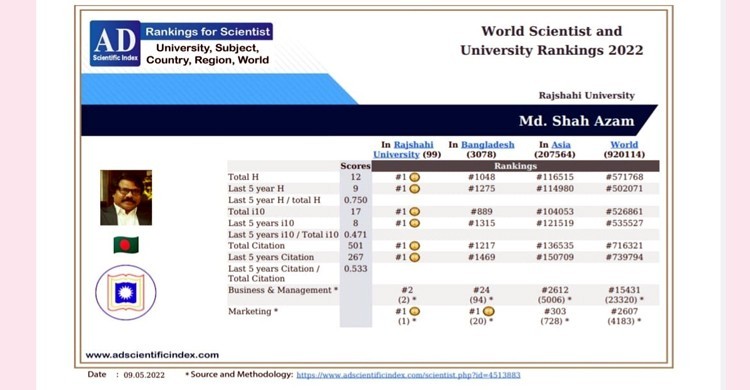Screen dimensions: 750x390
Task: Click the gold medal in Total i10 row
Action: click(x=415, y=212)
